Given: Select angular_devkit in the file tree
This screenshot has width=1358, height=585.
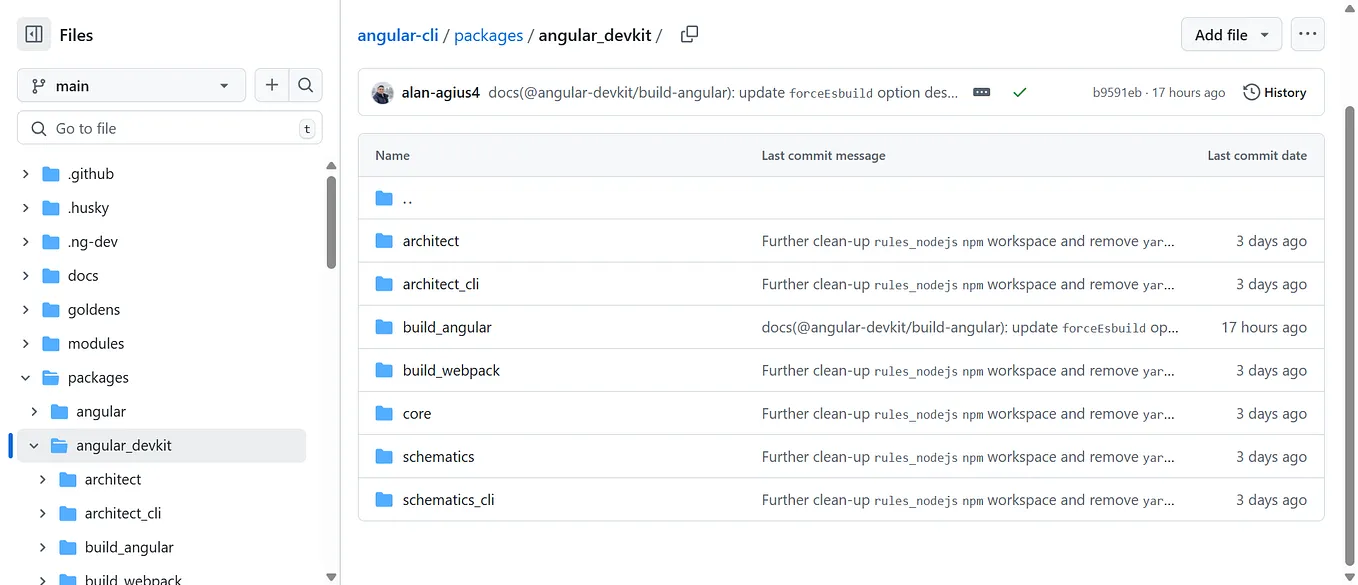Looking at the screenshot, I should [x=124, y=446].
